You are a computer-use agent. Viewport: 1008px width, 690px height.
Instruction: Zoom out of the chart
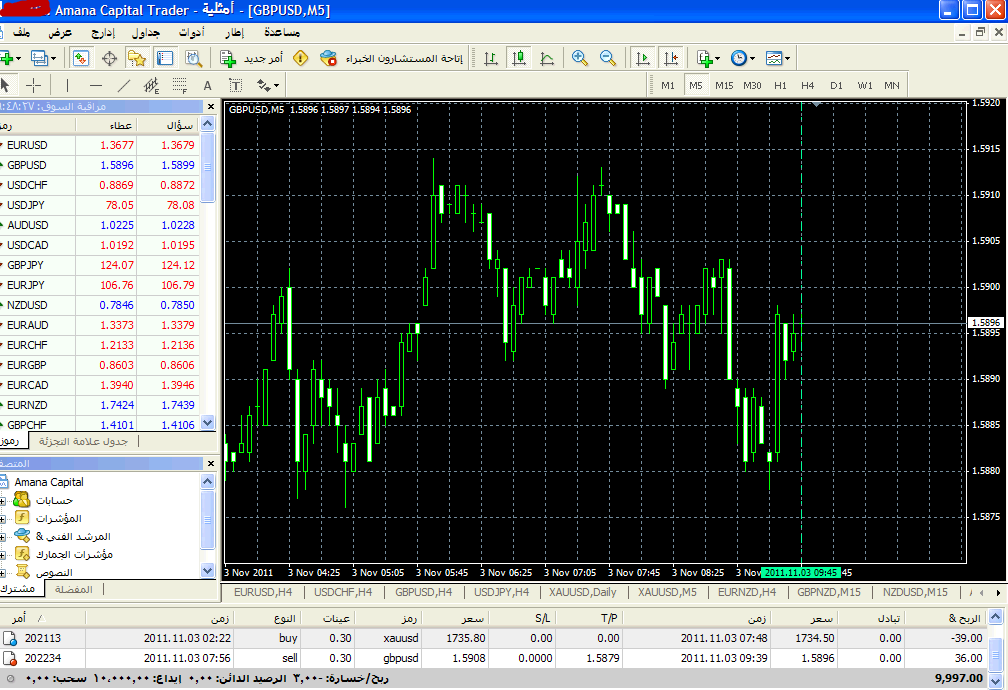pos(607,58)
